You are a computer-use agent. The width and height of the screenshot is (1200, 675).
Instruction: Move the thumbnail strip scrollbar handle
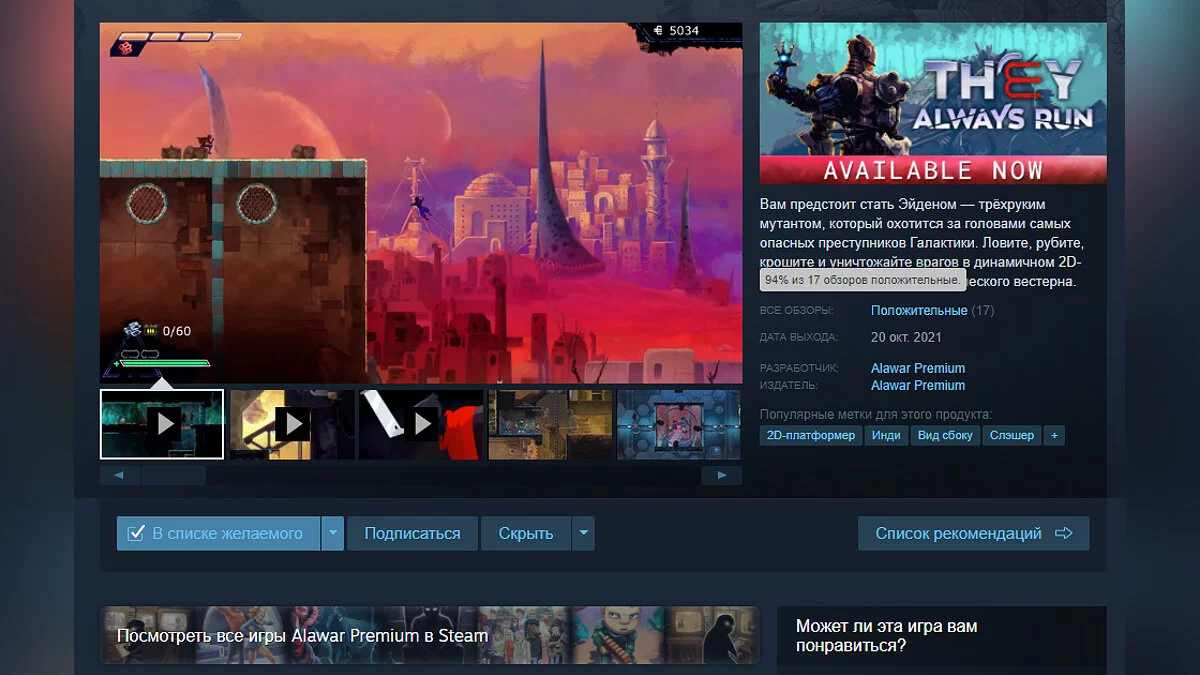point(173,475)
